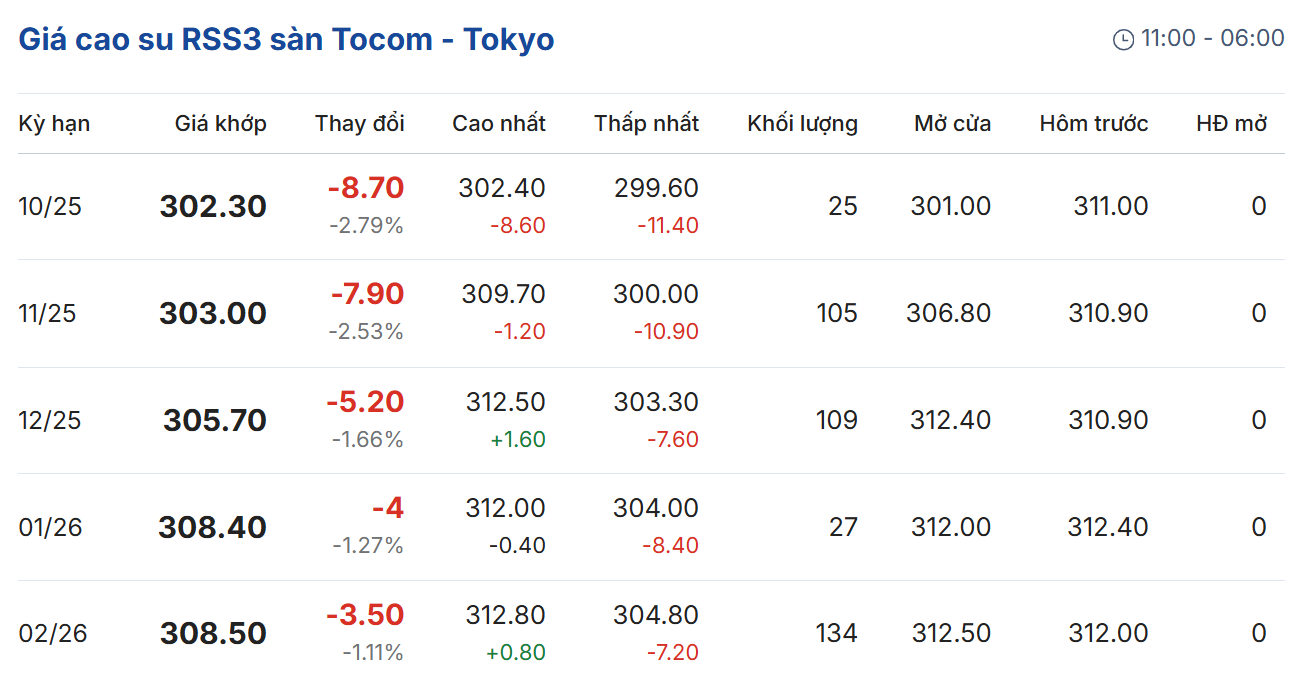
Task: Select the 11/25 contract term row
Action: tap(47, 314)
